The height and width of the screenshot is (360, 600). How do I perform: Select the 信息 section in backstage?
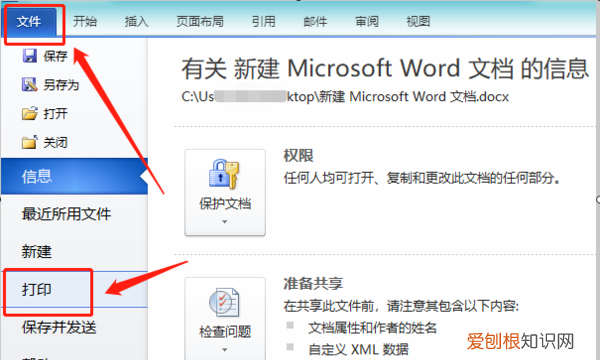coord(74,176)
